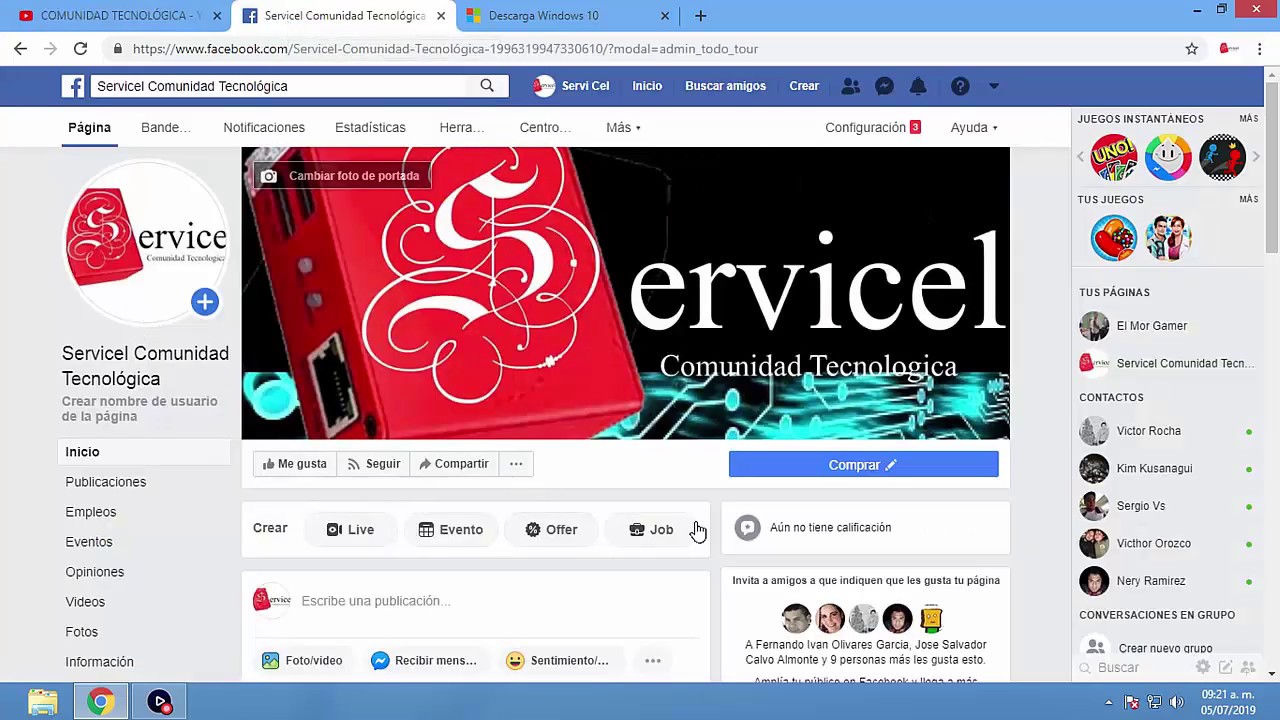Add Foto/video to the post
The height and width of the screenshot is (720, 1280).
pos(302,661)
